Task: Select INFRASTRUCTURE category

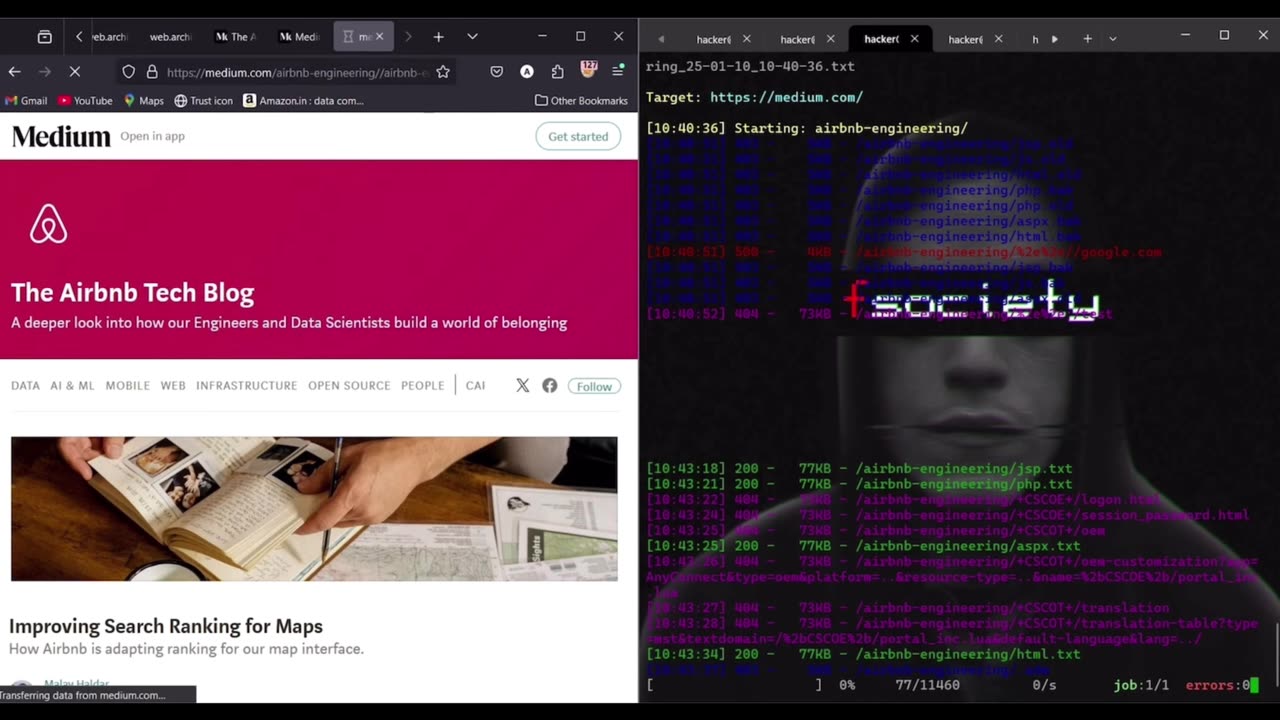Action: 246,386
